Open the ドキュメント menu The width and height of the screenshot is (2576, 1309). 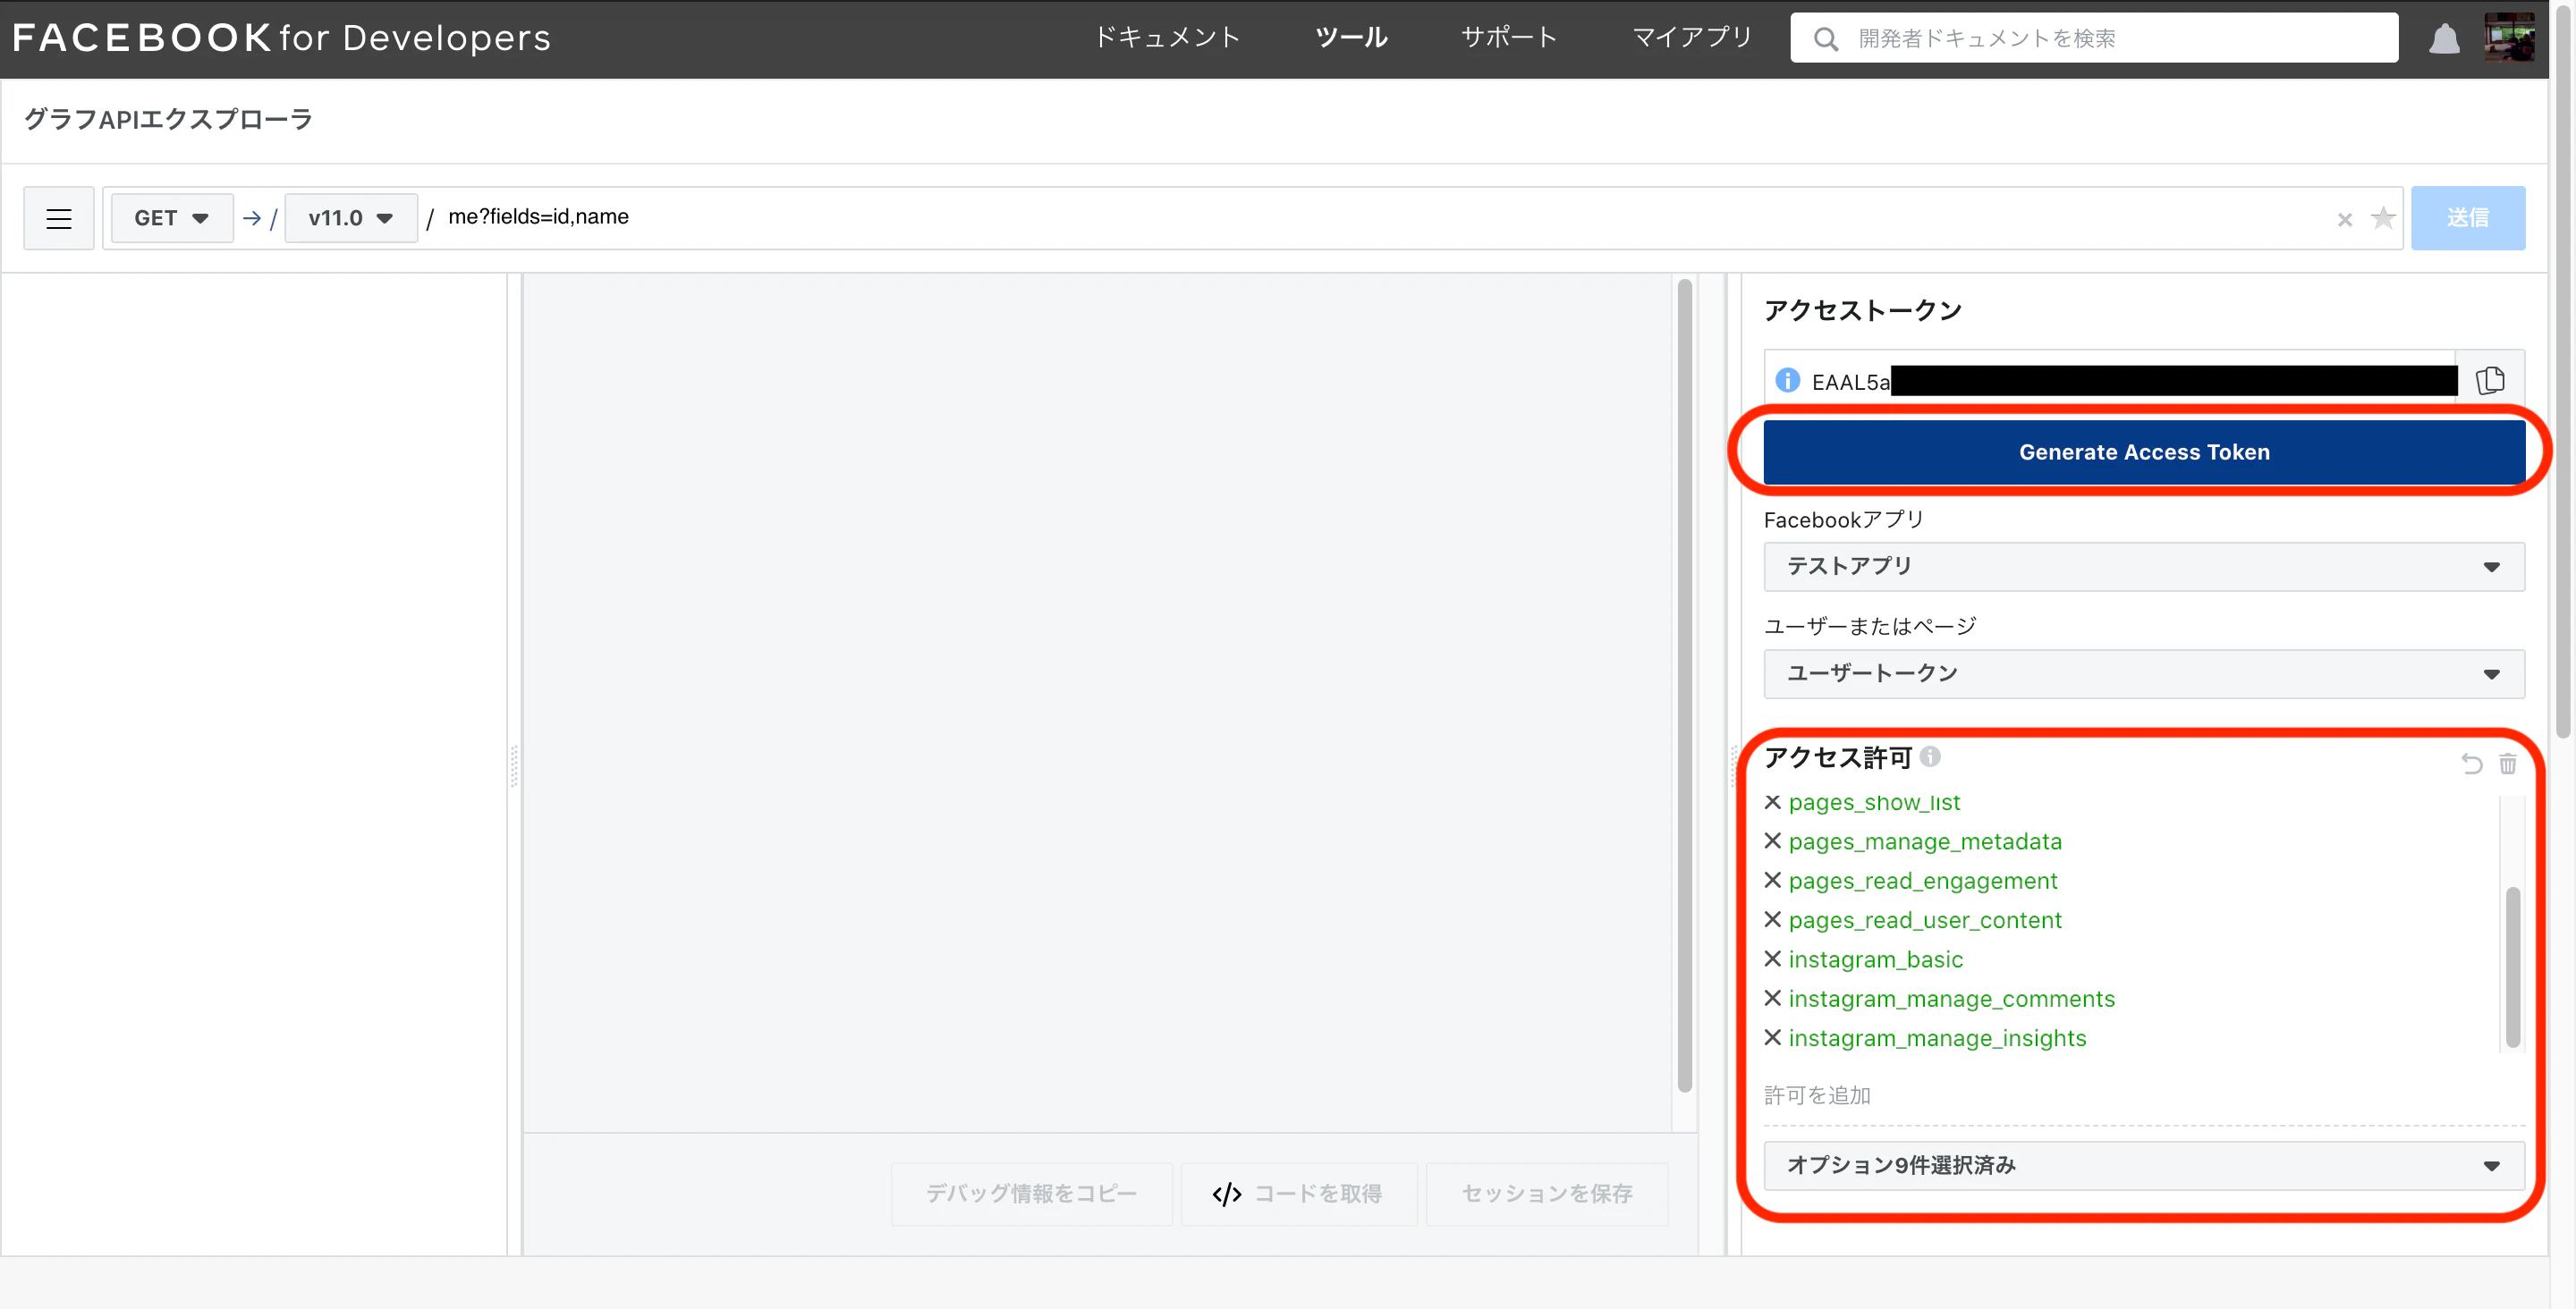1167,38
